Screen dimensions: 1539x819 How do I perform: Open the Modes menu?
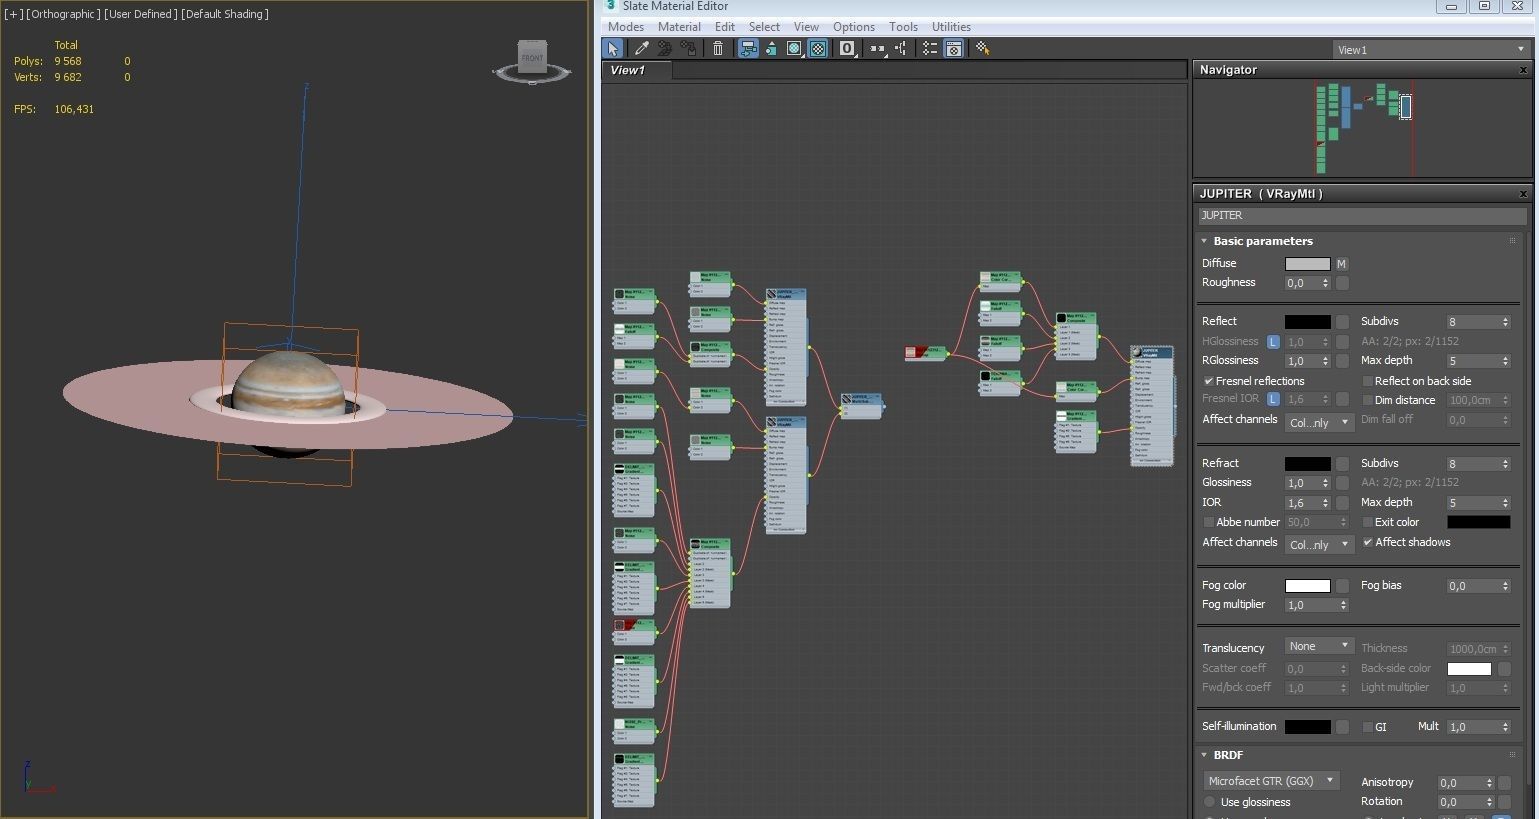tap(626, 27)
